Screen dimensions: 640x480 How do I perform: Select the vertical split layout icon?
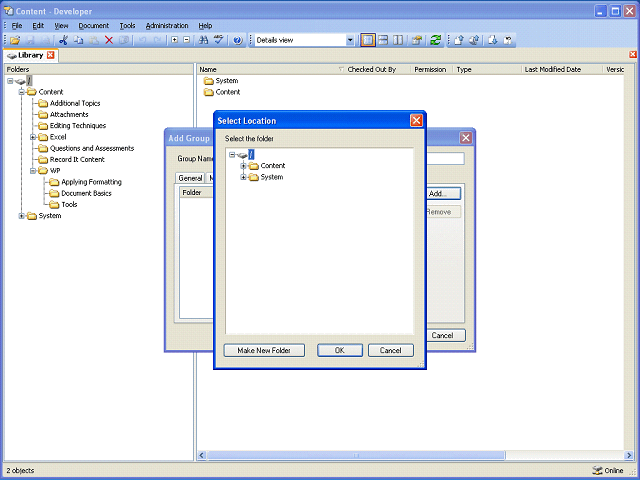pyautogui.click(x=398, y=40)
